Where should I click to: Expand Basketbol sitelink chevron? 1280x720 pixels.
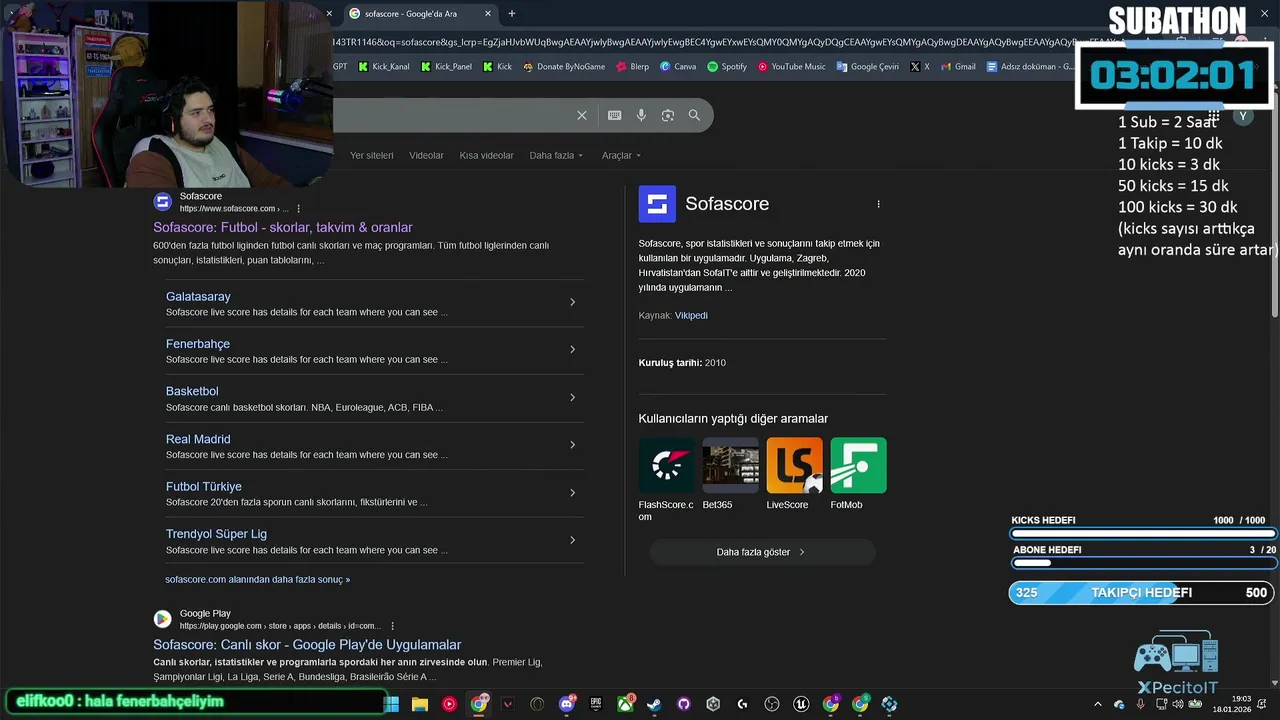tap(572, 398)
